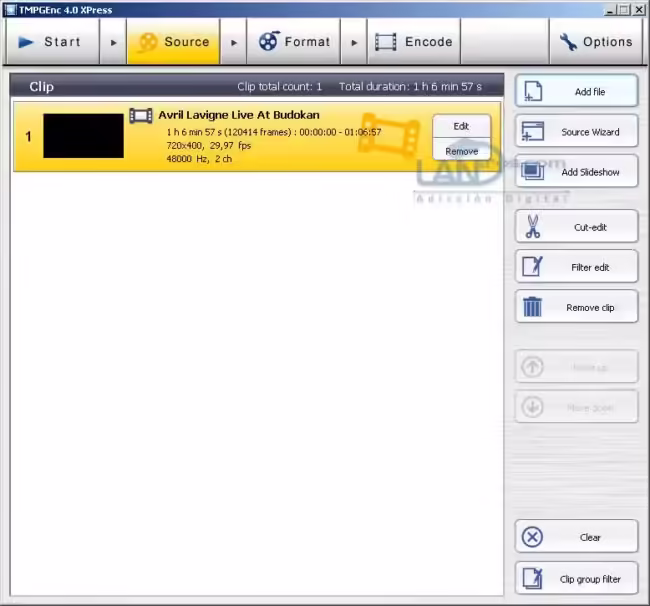This screenshot has width=650, height=606.
Task: Close the TMPGEnc window
Action: click(639, 10)
